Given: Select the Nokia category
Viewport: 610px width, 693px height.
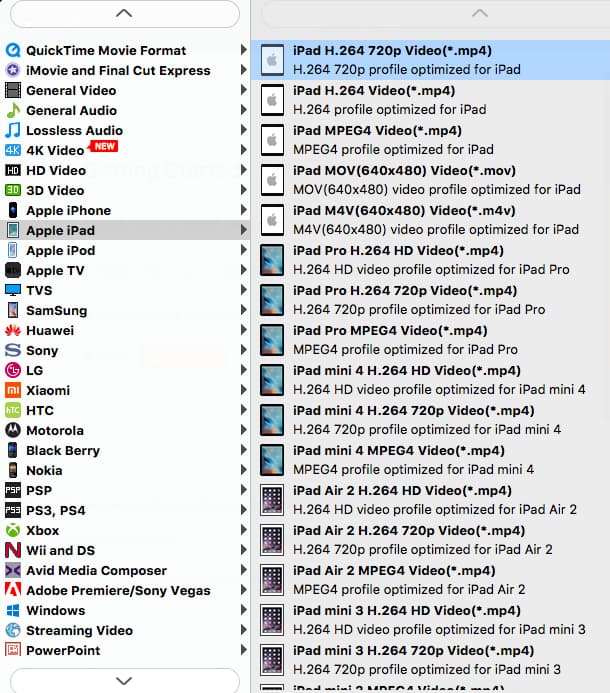Looking at the screenshot, I should tap(125, 470).
